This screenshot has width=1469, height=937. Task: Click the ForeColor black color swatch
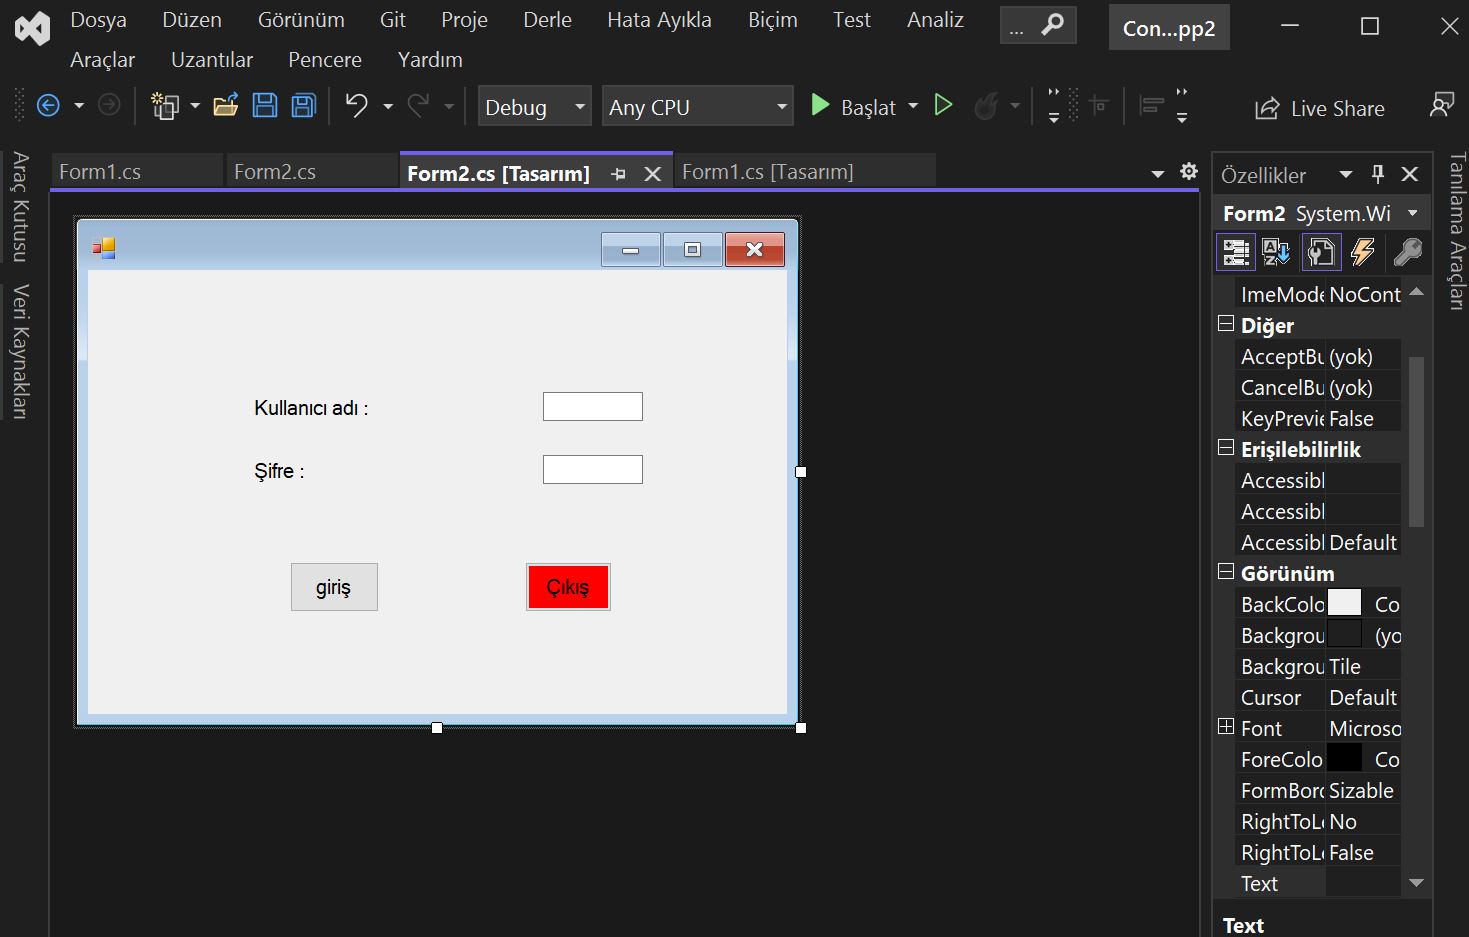[x=1344, y=757]
